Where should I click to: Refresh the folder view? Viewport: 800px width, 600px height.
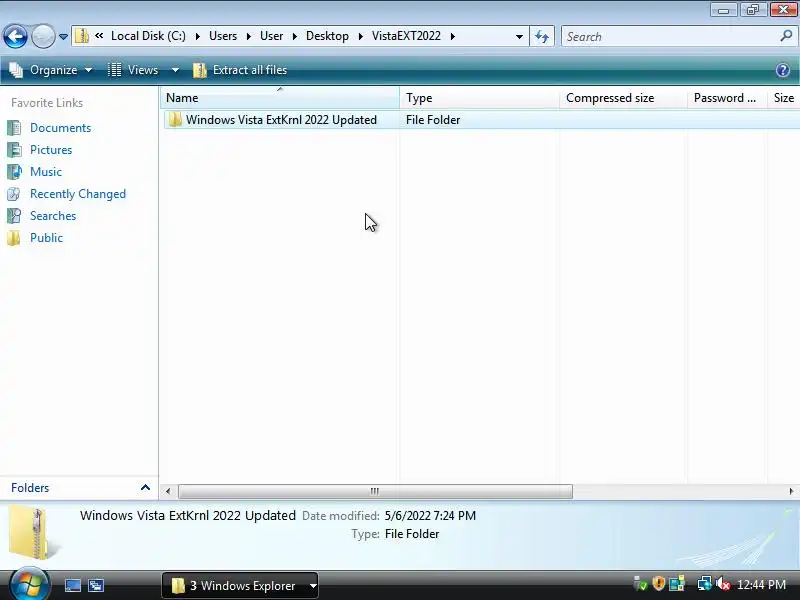point(542,36)
